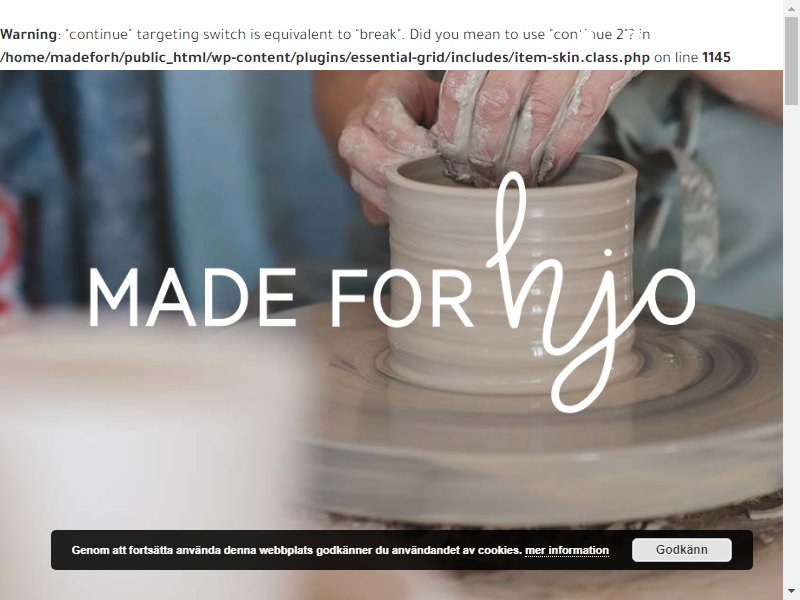
Task: Accept cookies with the Godkänn button
Action: coord(682,550)
